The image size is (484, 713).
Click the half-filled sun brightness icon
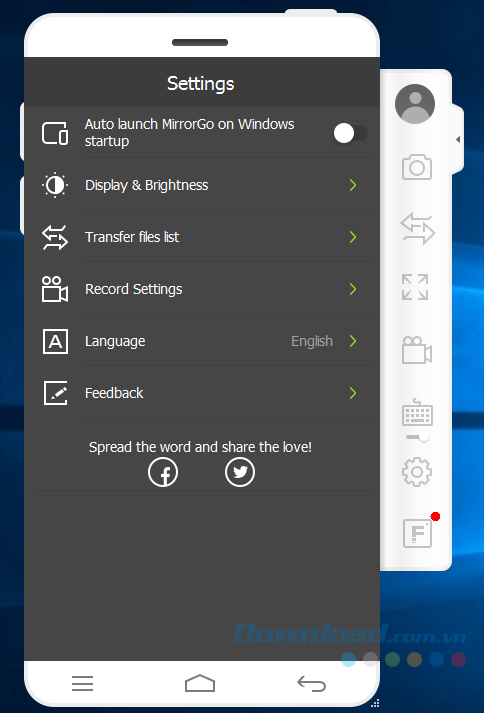pos(55,185)
